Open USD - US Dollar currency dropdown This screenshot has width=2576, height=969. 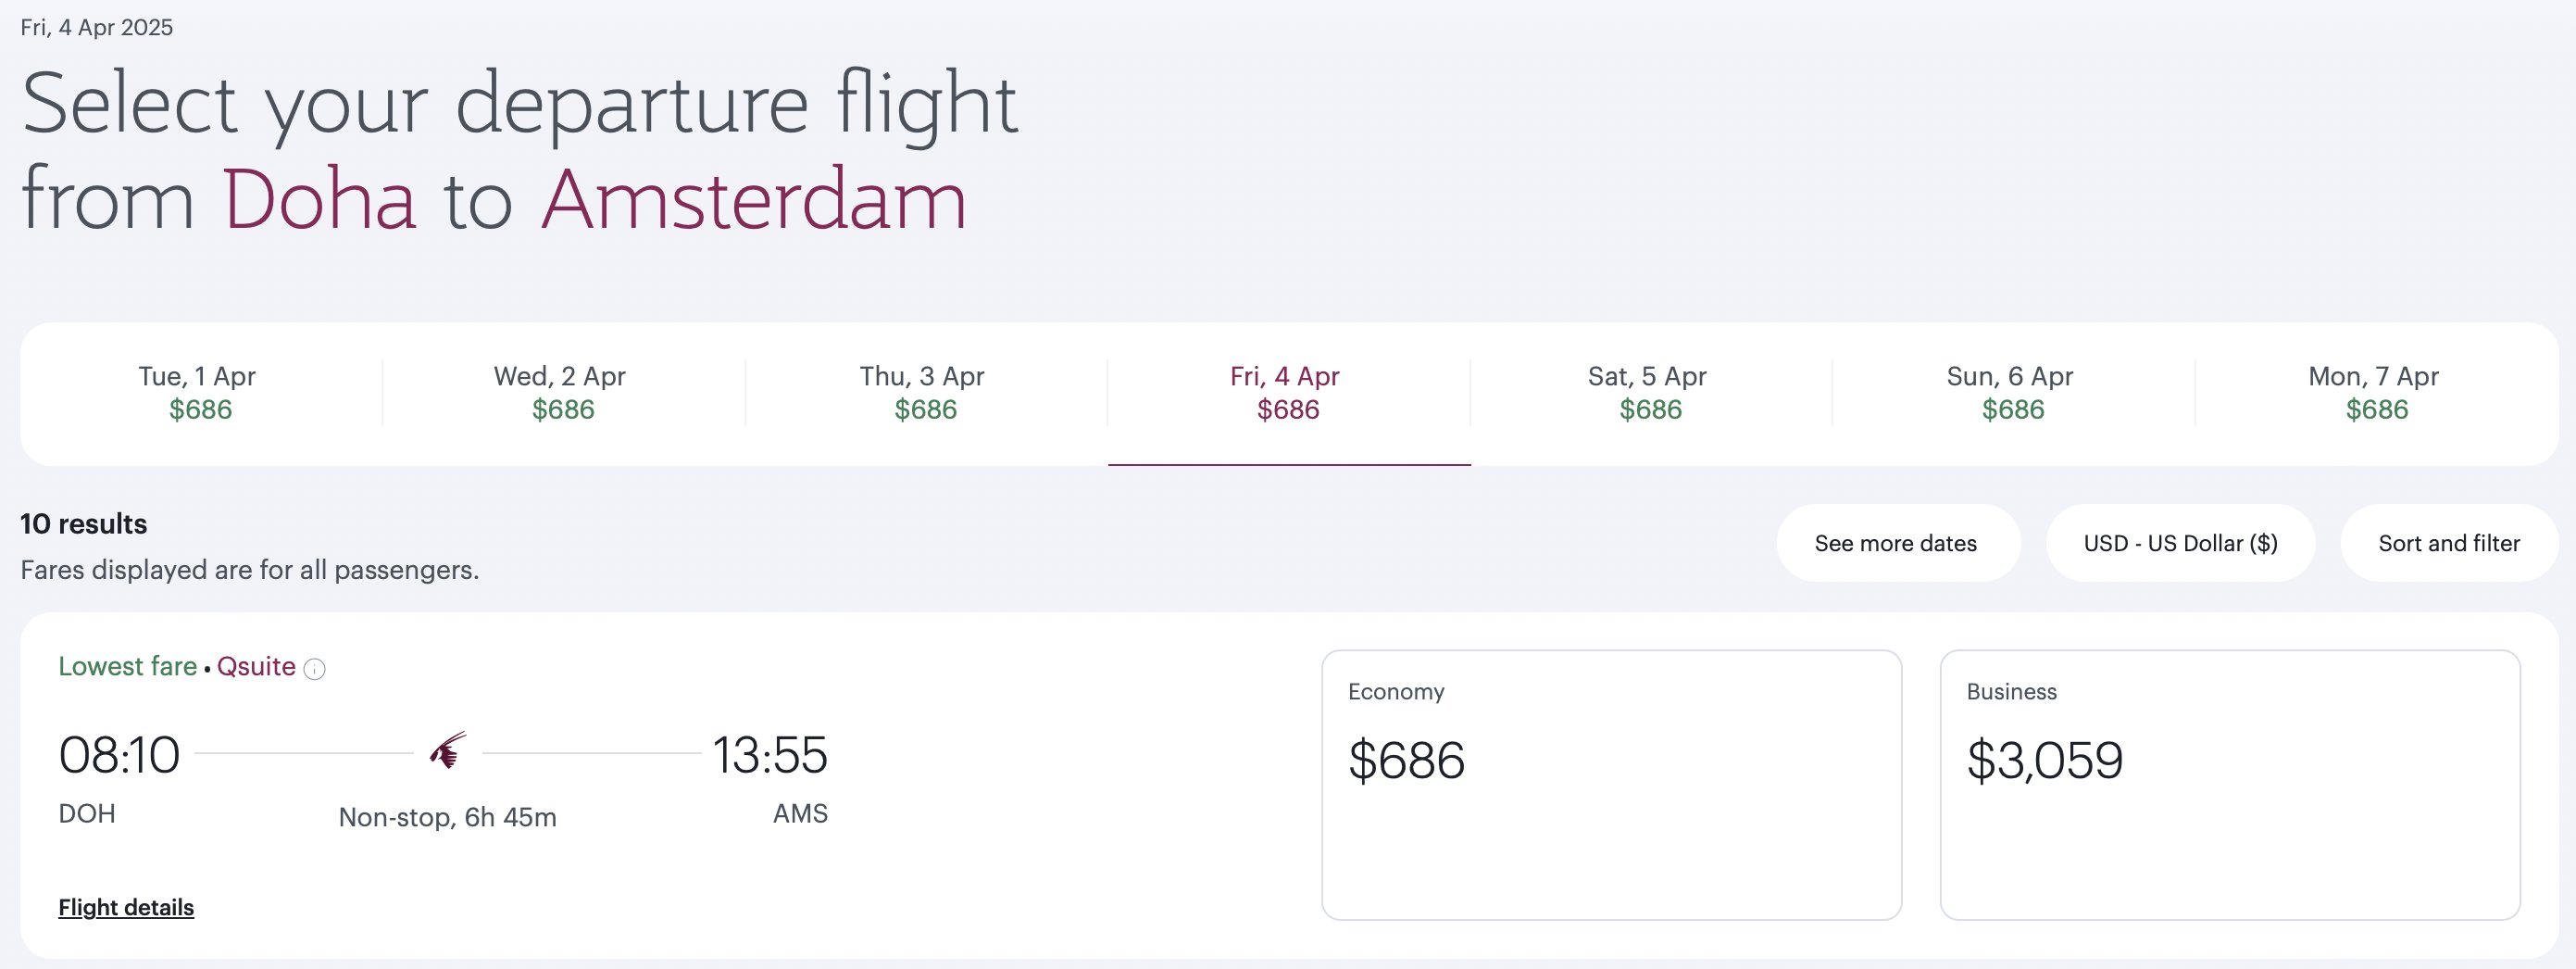(x=2180, y=543)
